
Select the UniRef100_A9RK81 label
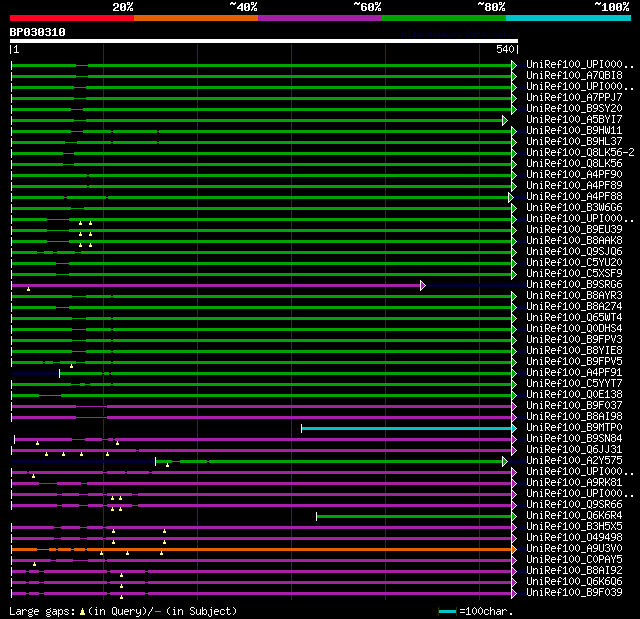click(x=574, y=483)
